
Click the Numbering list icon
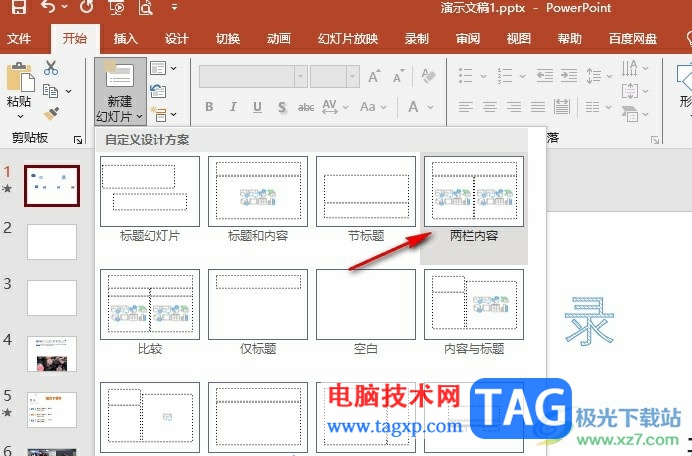(x=504, y=75)
